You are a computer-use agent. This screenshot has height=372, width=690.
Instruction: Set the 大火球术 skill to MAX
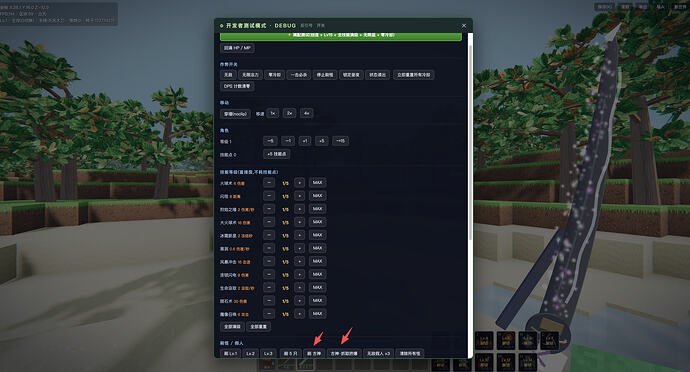317,222
